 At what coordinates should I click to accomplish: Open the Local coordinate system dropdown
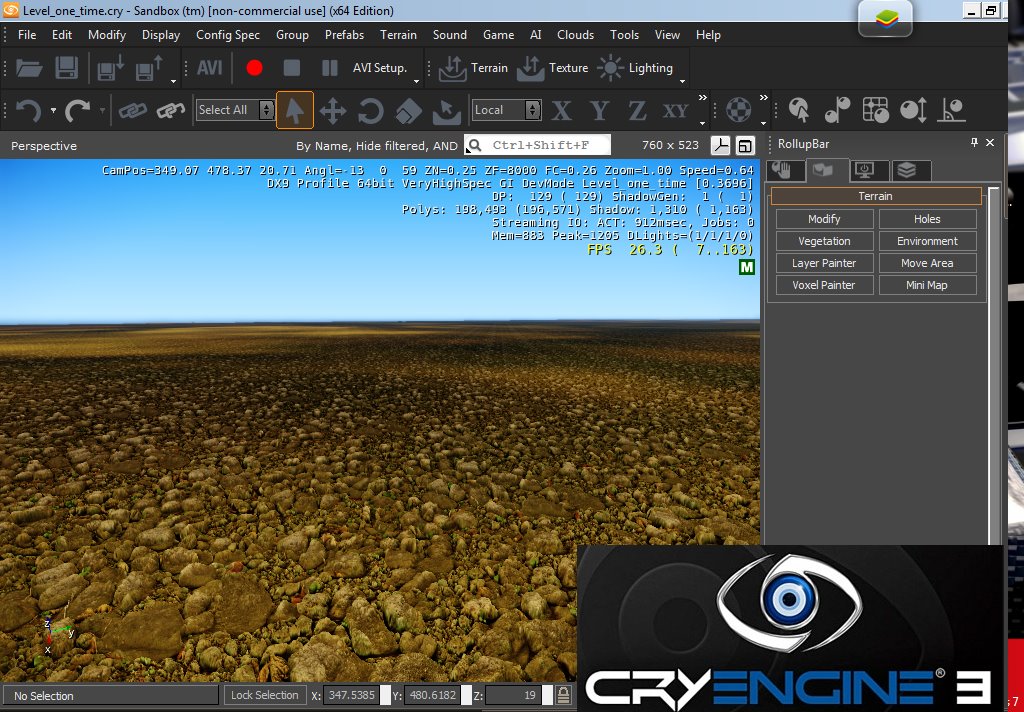[x=507, y=110]
